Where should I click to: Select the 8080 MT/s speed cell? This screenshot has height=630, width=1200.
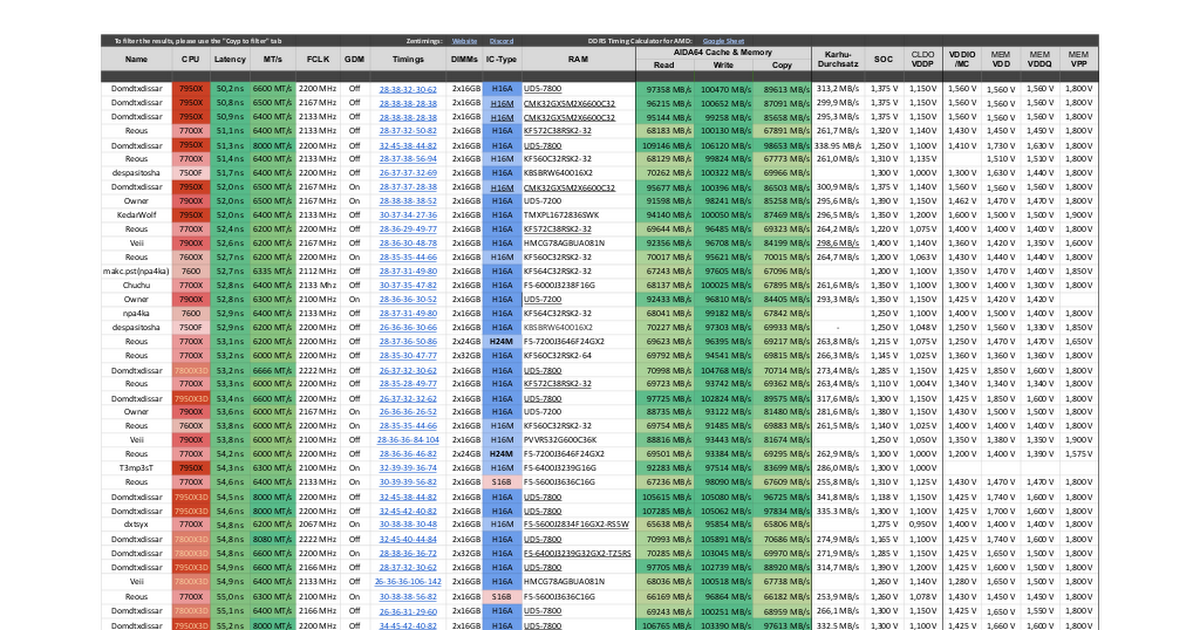(272, 538)
